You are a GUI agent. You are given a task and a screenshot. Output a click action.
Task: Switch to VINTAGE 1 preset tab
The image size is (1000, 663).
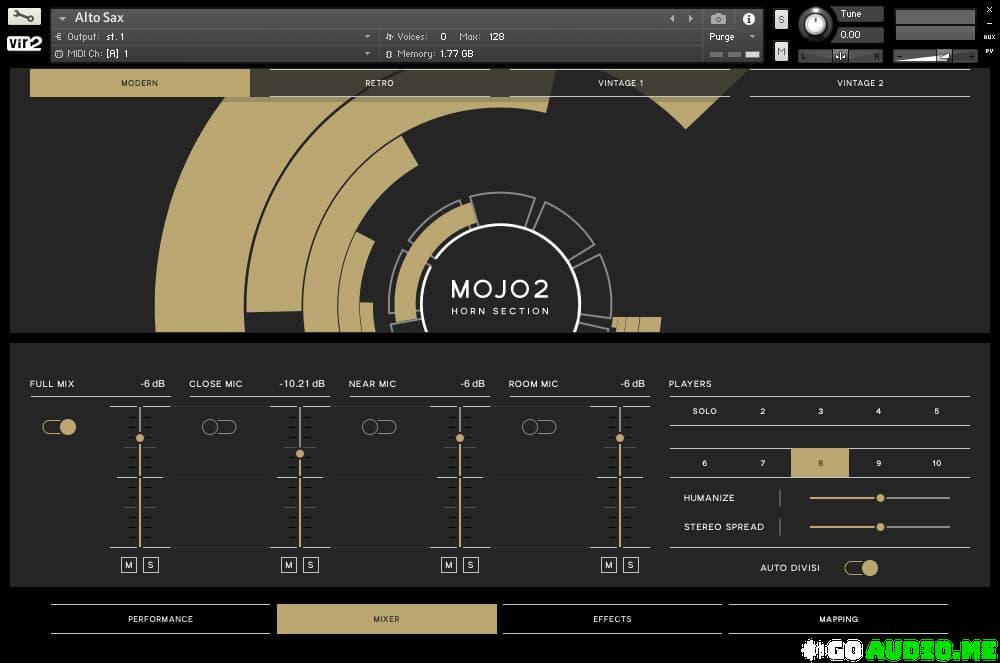(620, 84)
